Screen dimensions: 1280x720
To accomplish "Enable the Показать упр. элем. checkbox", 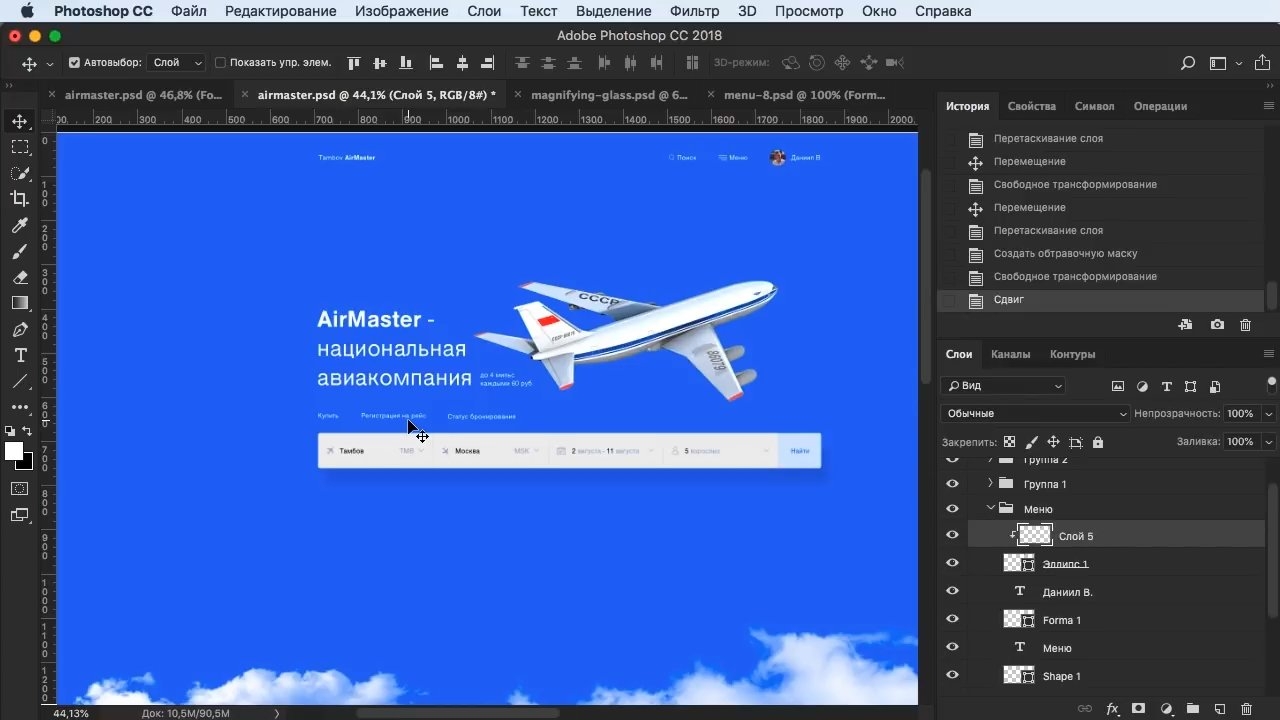I will pyautogui.click(x=221, y=63).
